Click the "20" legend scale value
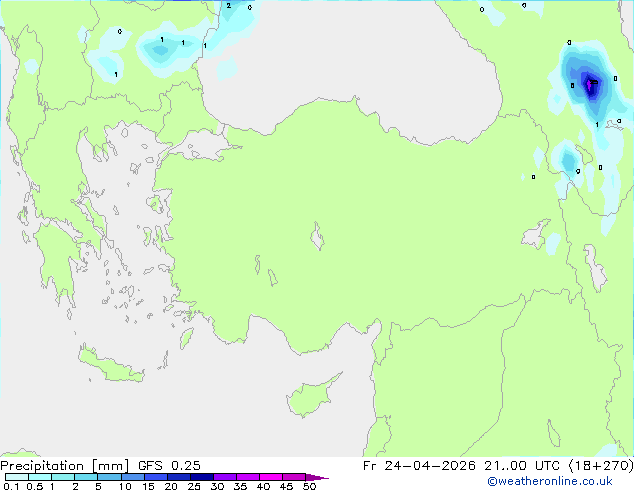 (171, 486)
